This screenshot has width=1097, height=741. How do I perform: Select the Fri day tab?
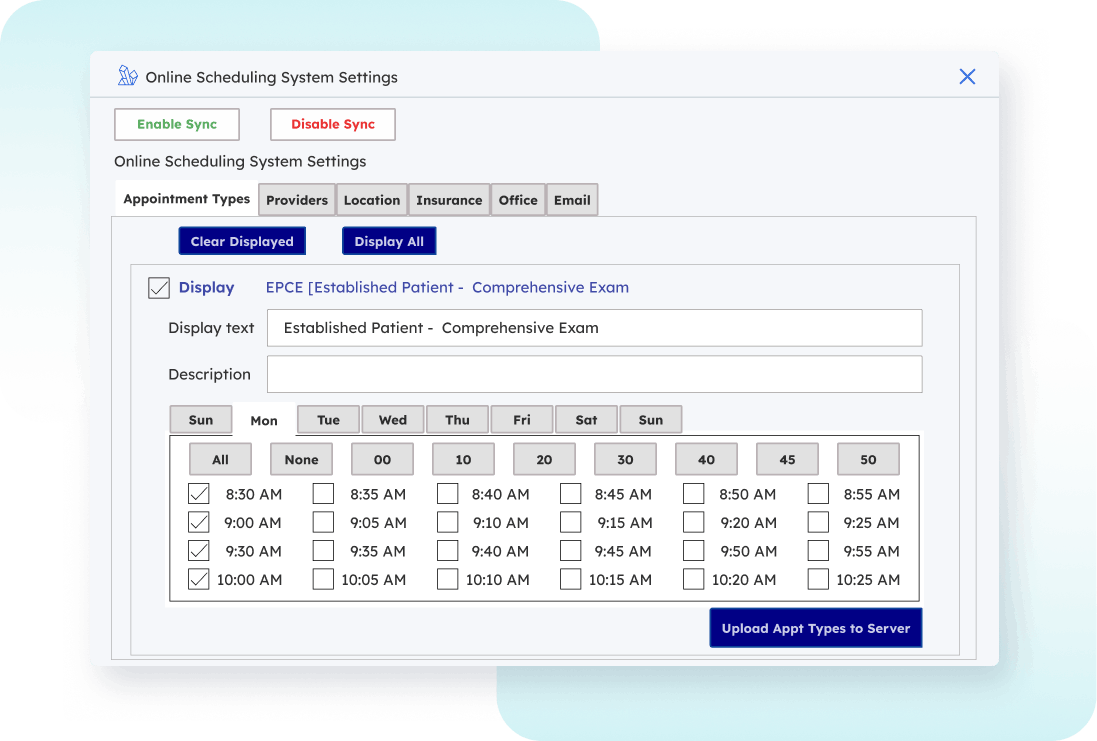(x=522, y=420)
